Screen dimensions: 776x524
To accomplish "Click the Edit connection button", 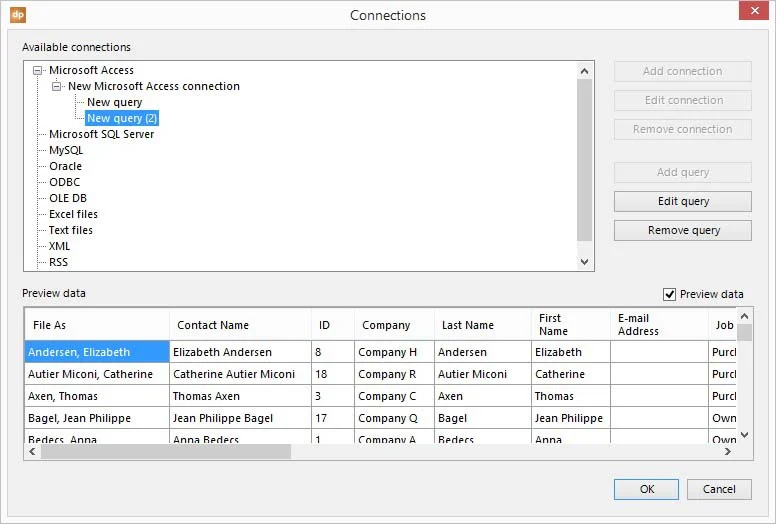I will (682, 100).
